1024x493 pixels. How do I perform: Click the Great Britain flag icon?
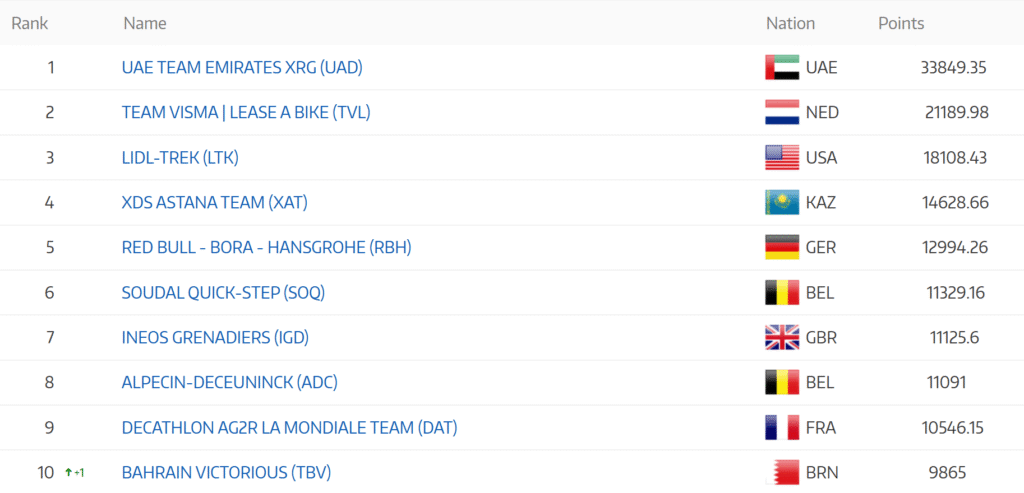(x=782, y=338)
